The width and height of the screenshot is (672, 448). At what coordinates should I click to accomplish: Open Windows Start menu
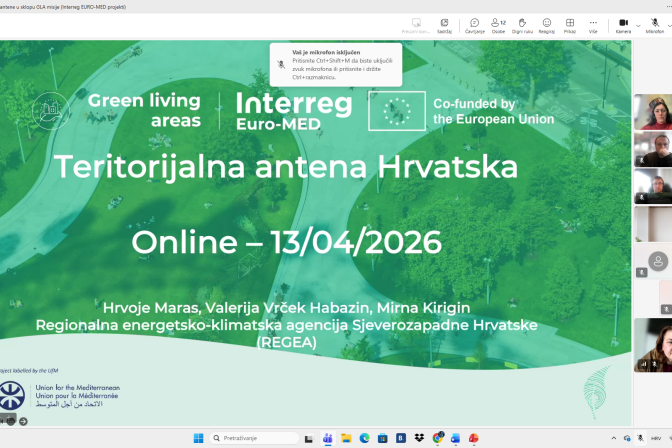click(x=198, y=438)
